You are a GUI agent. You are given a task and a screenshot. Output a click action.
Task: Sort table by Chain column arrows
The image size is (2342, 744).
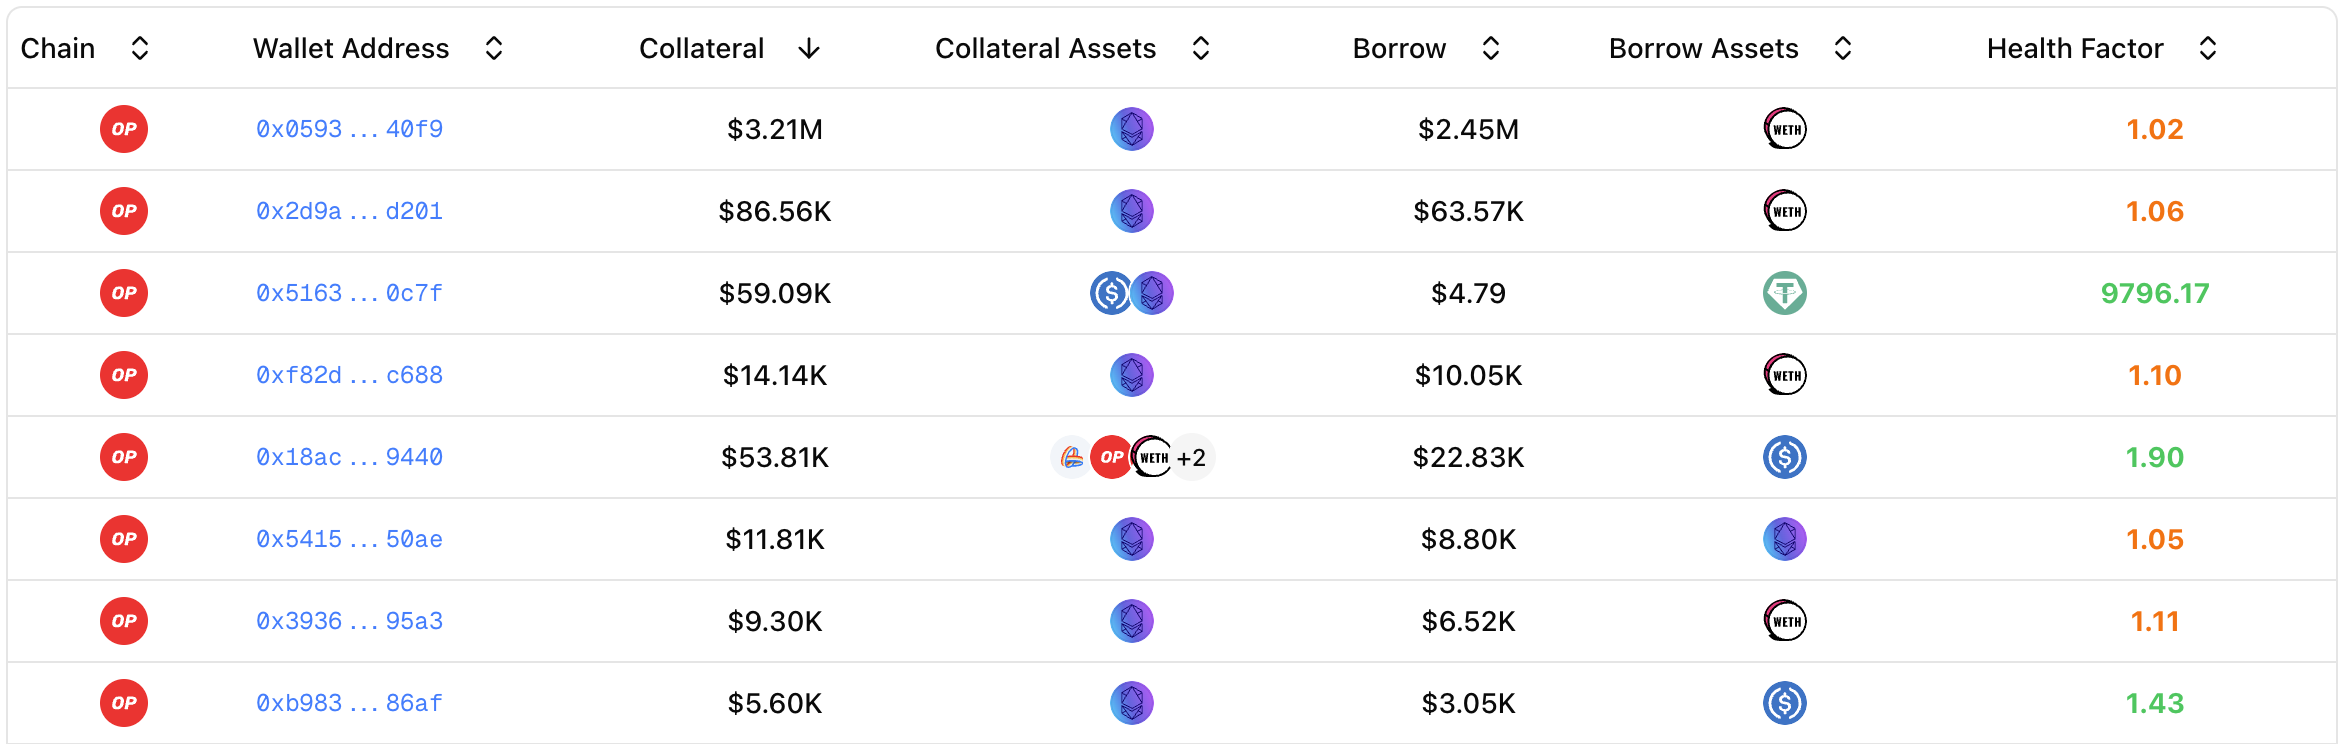point(140,48)
